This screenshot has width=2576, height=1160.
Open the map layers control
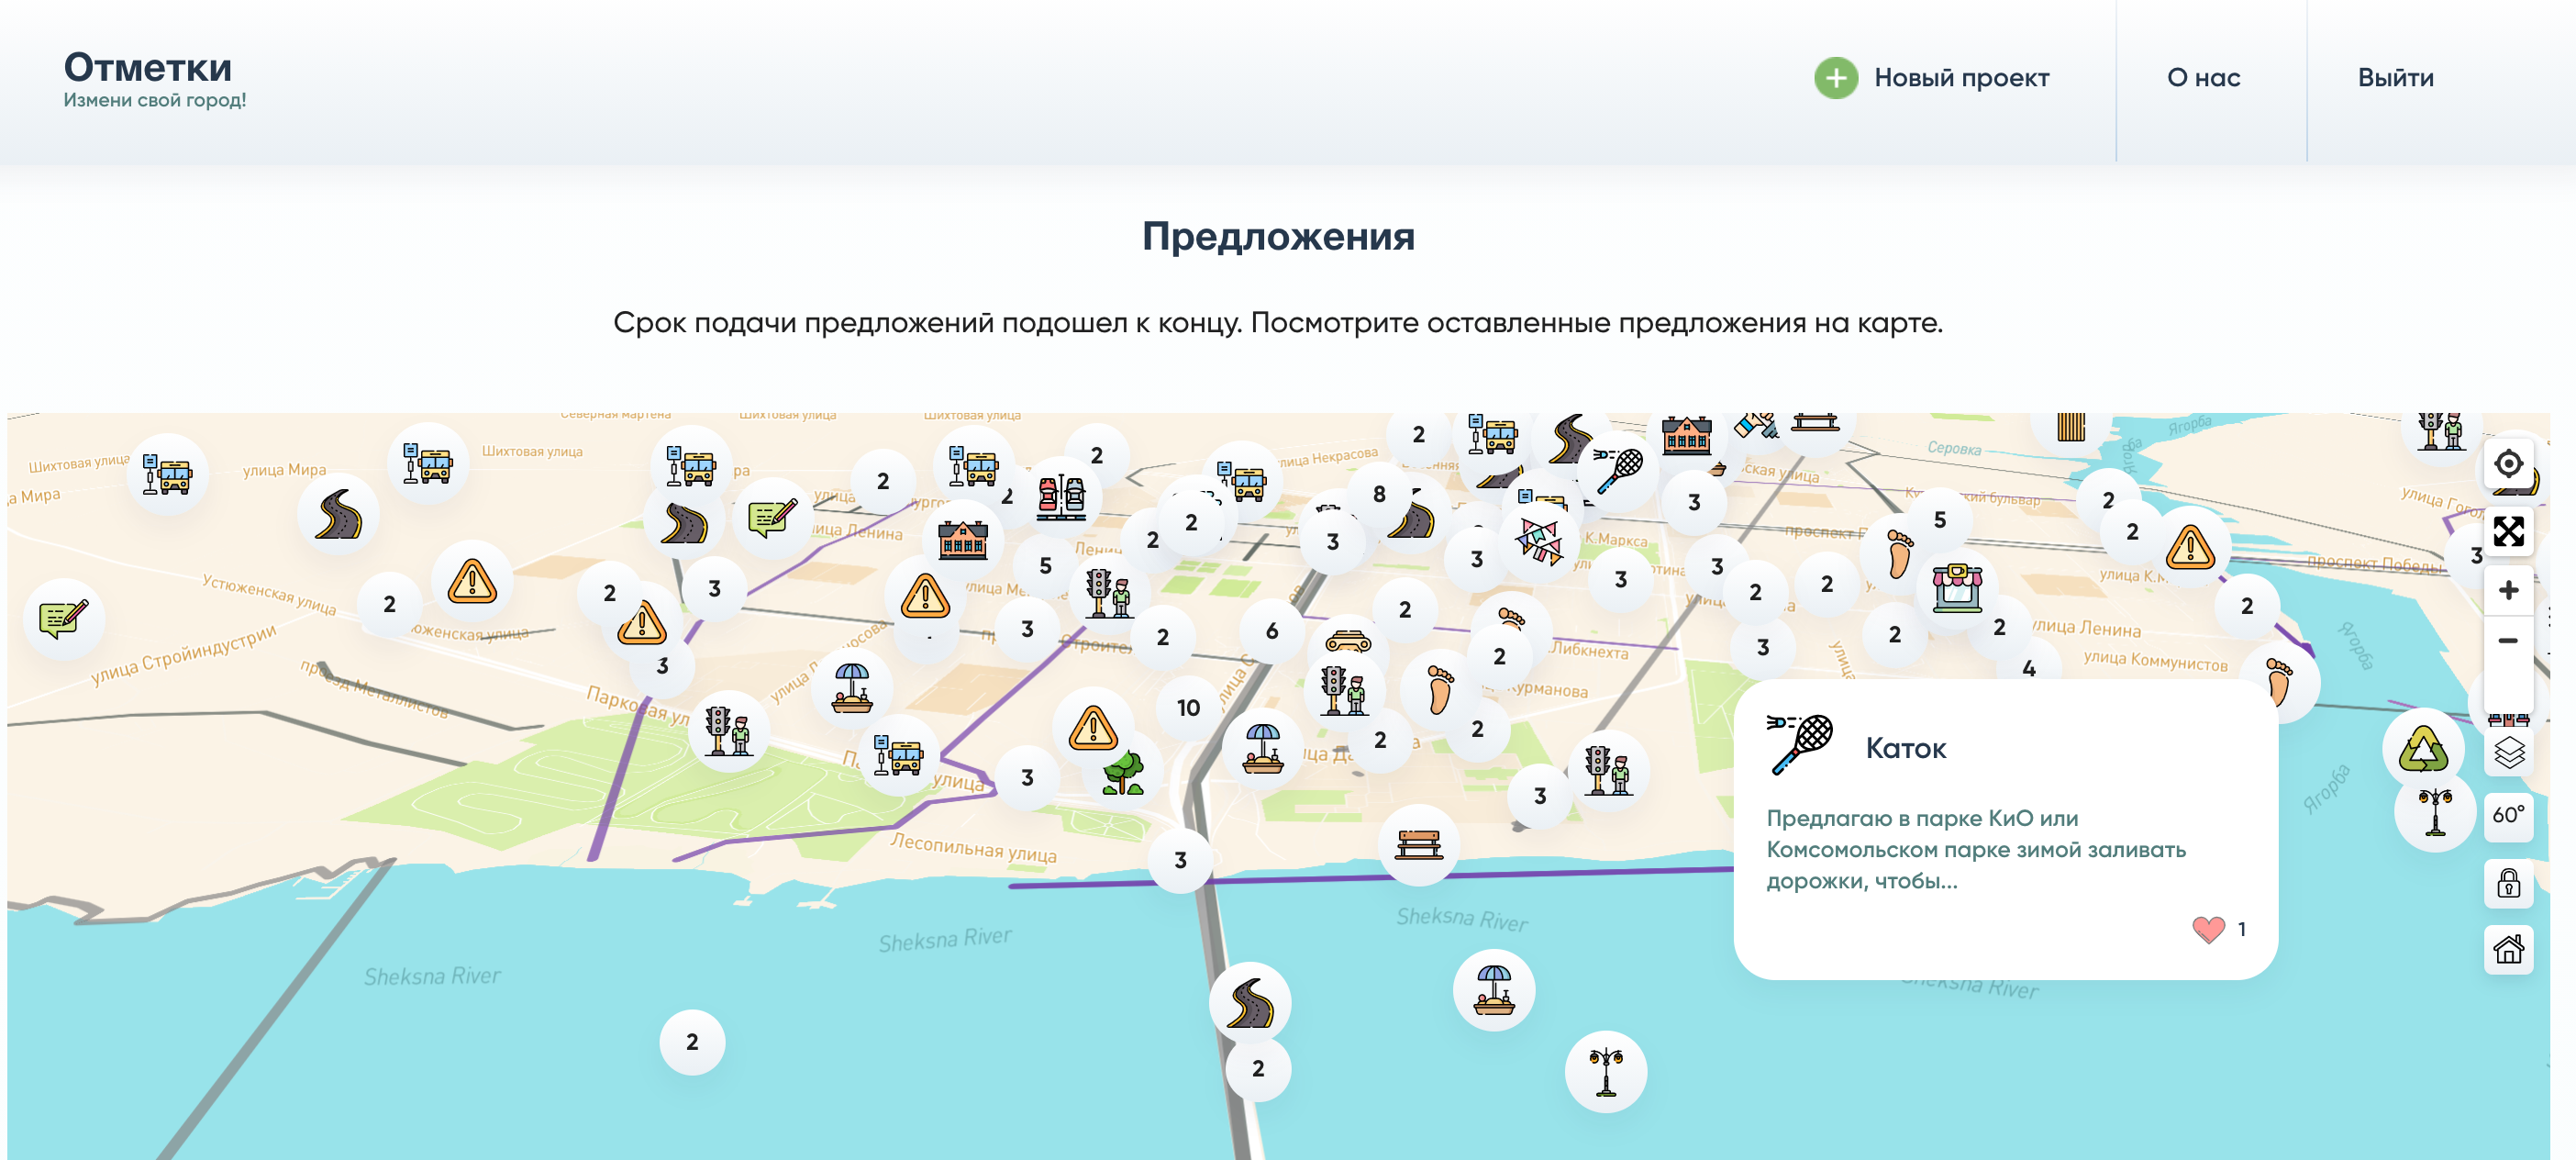[x=2508, y=752]
